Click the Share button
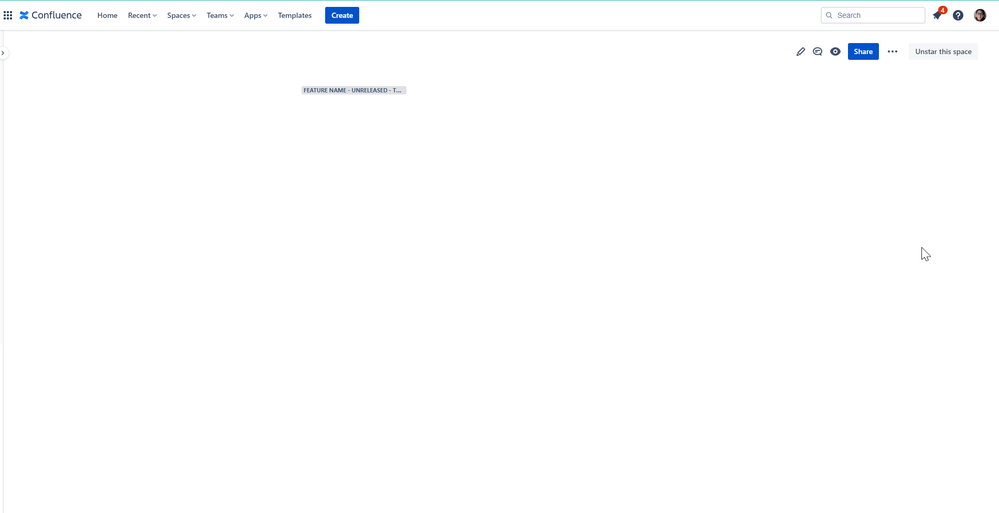999x513 pixels. [863, 52]
